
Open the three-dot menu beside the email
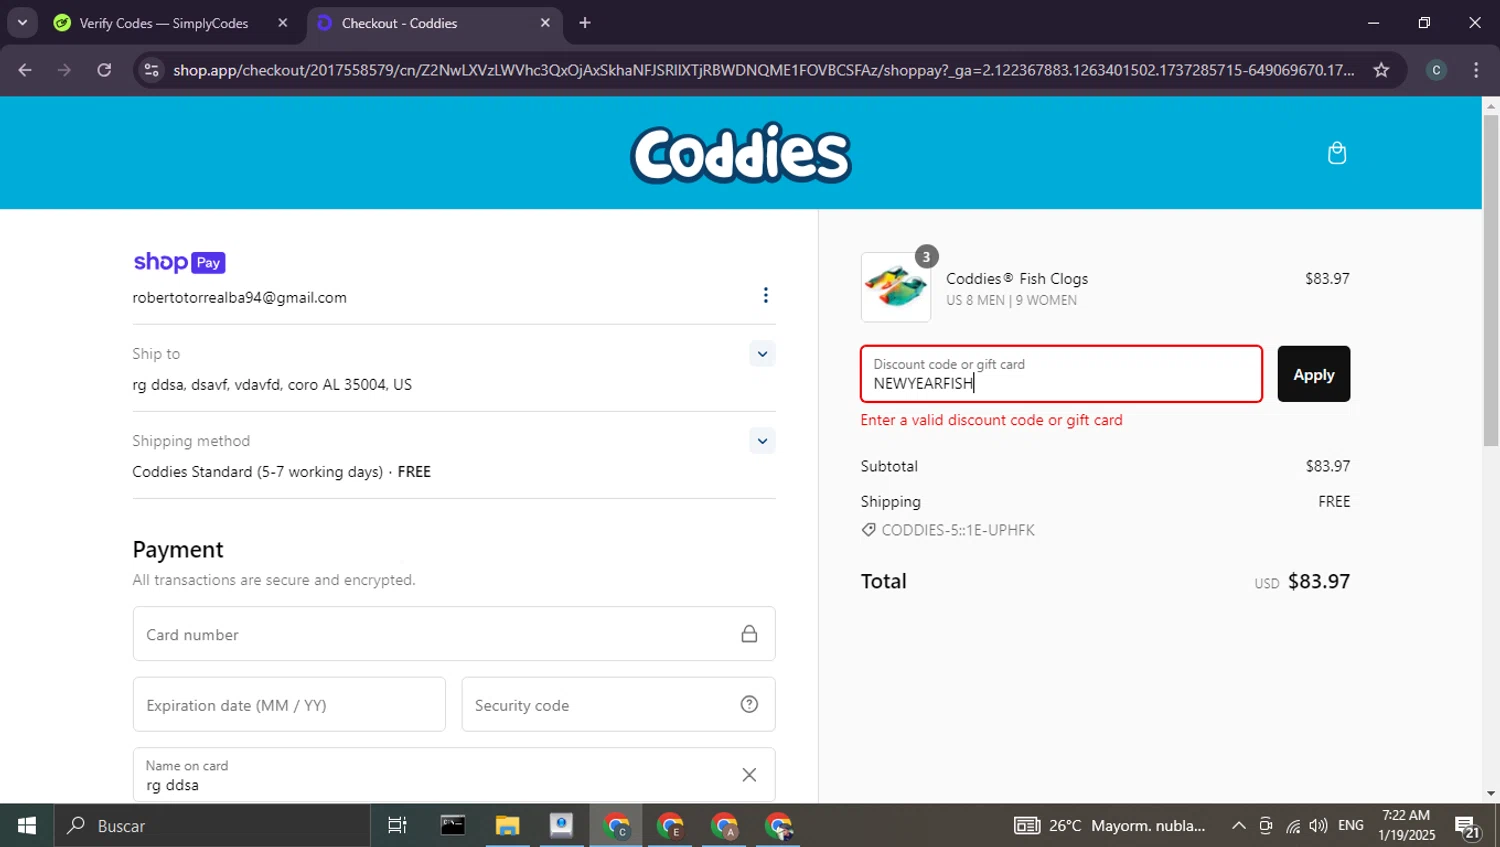point(766,295)
